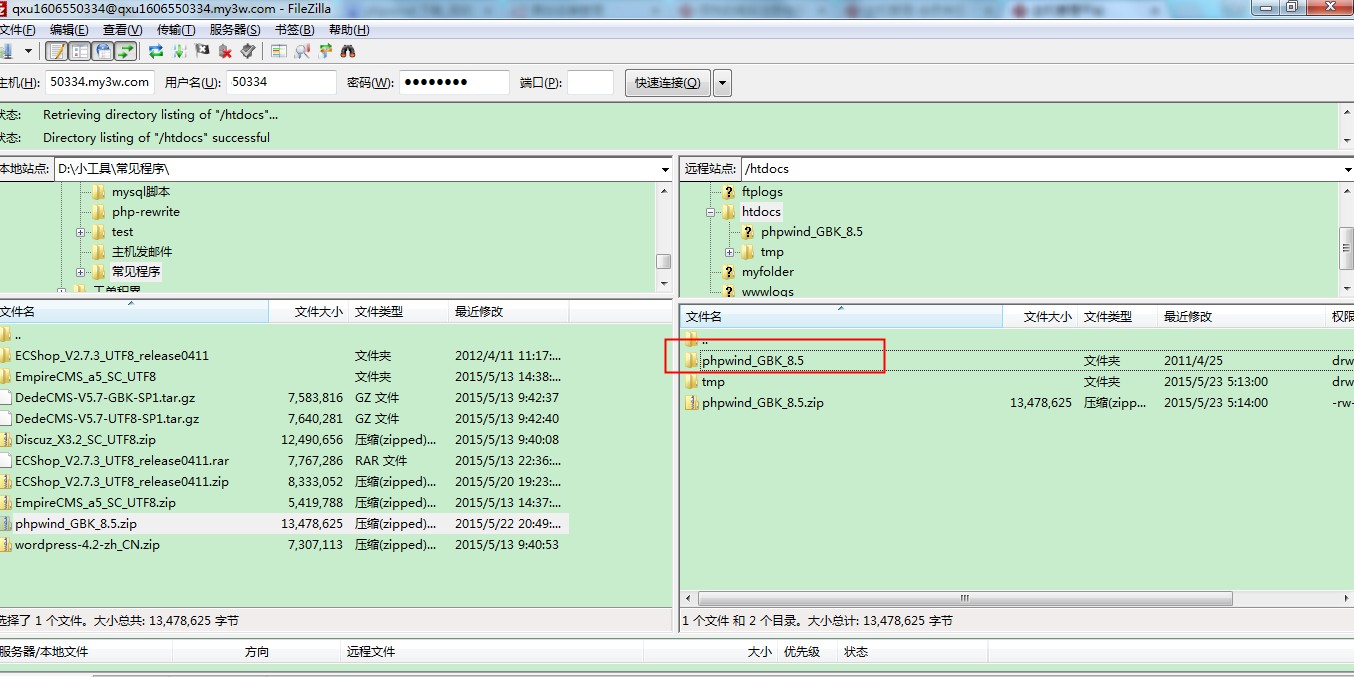Expand the test folder in local tree
1354x677 pixels.
81,232
